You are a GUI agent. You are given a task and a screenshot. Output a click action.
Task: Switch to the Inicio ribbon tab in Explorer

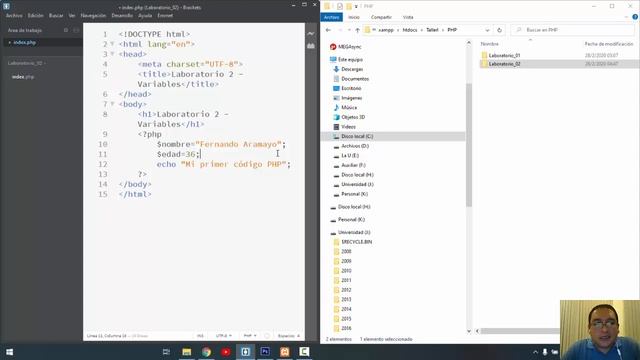coord(354,17)
